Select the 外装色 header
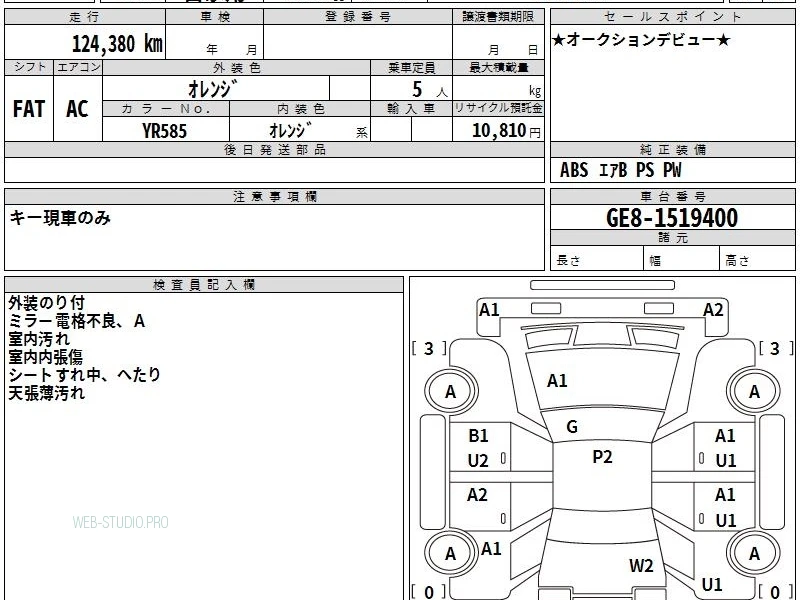800x600 pixels. (236, 68)
